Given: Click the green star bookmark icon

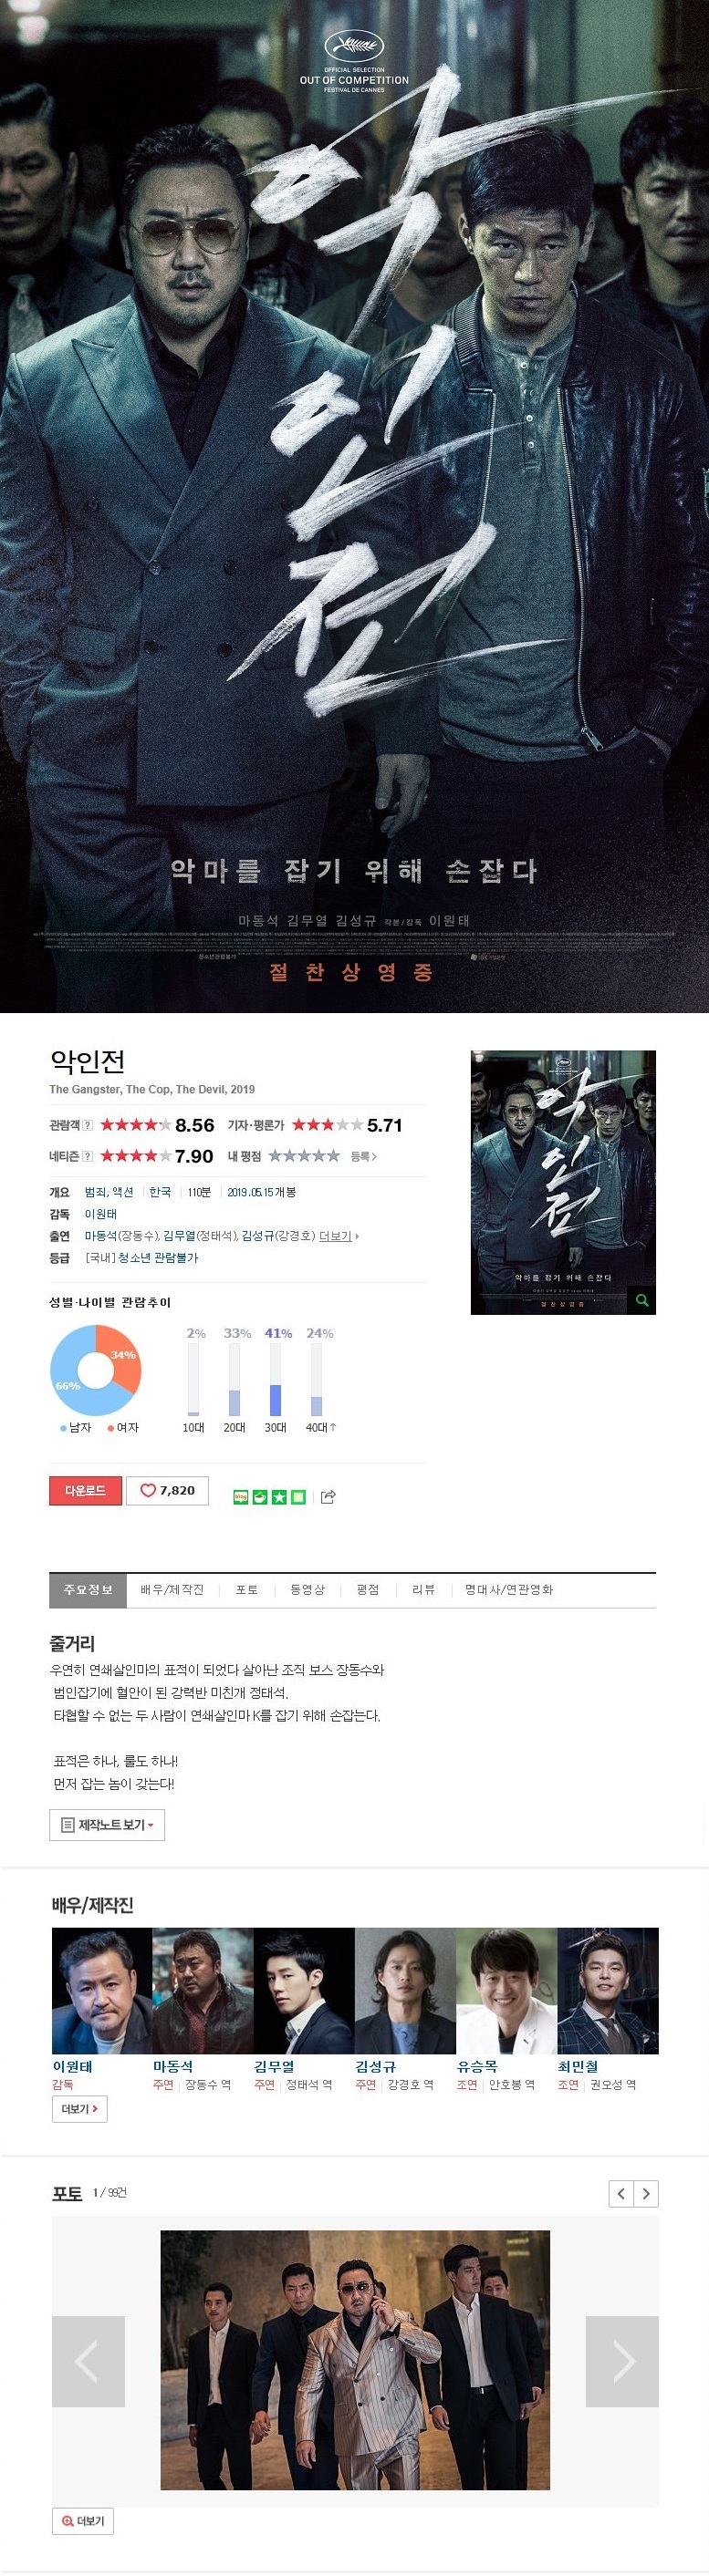Looking at the screenshot, I should pyautogui.click(x=279, y=1497).
